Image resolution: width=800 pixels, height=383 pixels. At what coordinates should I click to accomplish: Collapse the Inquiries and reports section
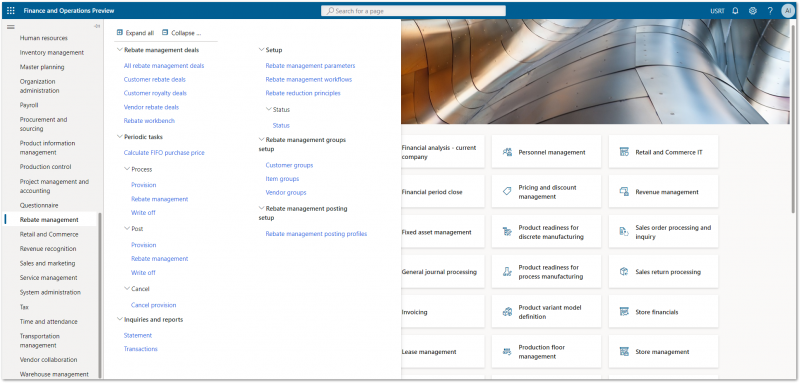(x=120, y=319)
